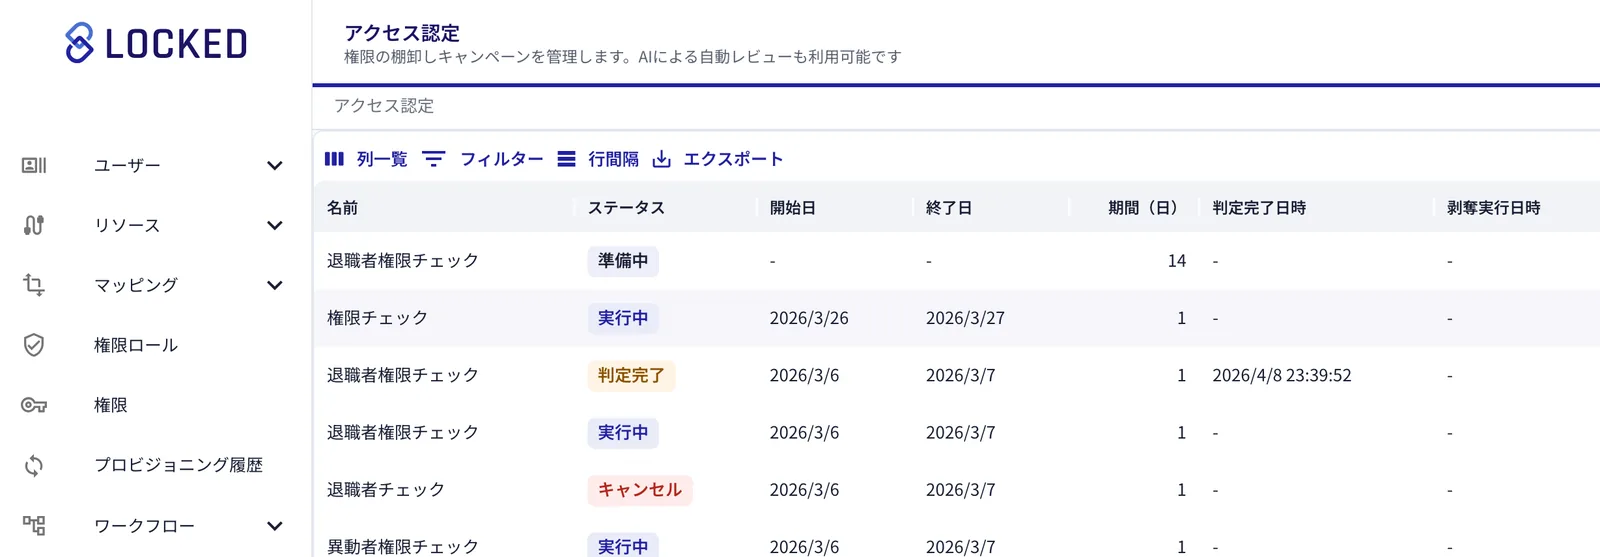
Task: Change 行間隔 row density
Action: [598, 159]
